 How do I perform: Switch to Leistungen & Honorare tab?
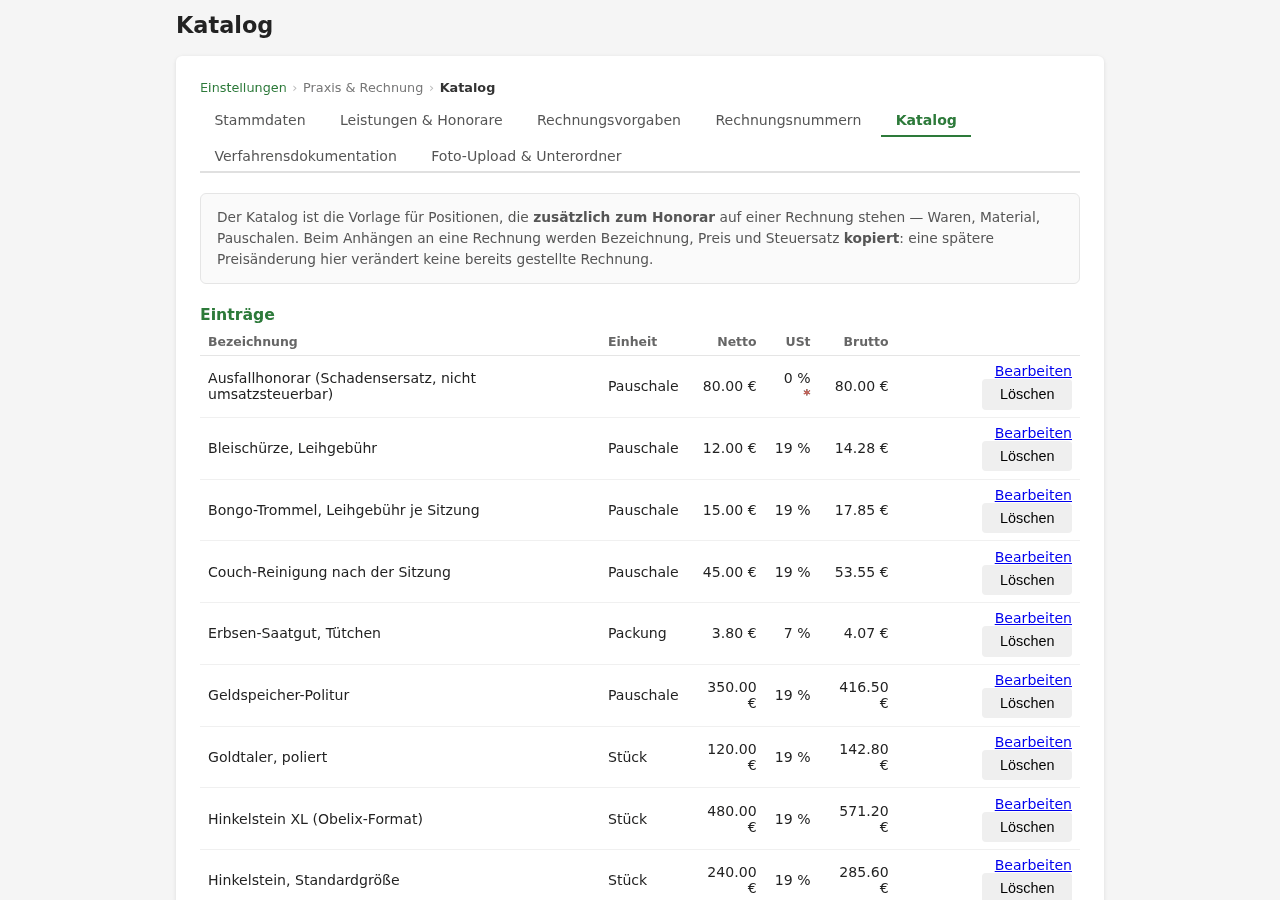(421, 120)
